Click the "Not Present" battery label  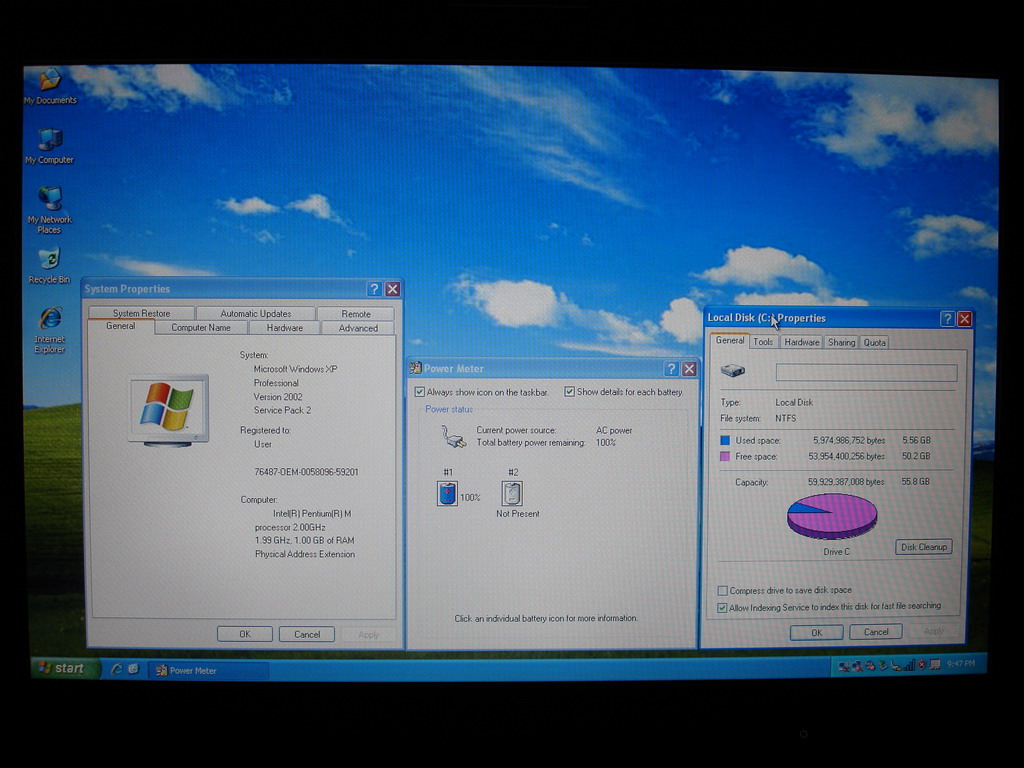click(x=518, y=513)
